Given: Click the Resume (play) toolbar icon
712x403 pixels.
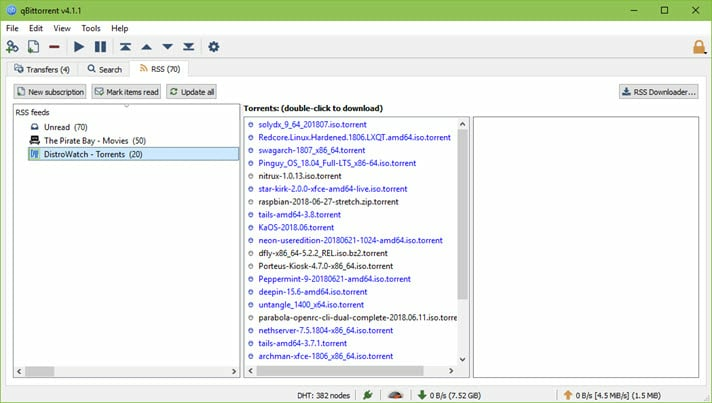Looking at the screenshot, I should pos(79,47).
